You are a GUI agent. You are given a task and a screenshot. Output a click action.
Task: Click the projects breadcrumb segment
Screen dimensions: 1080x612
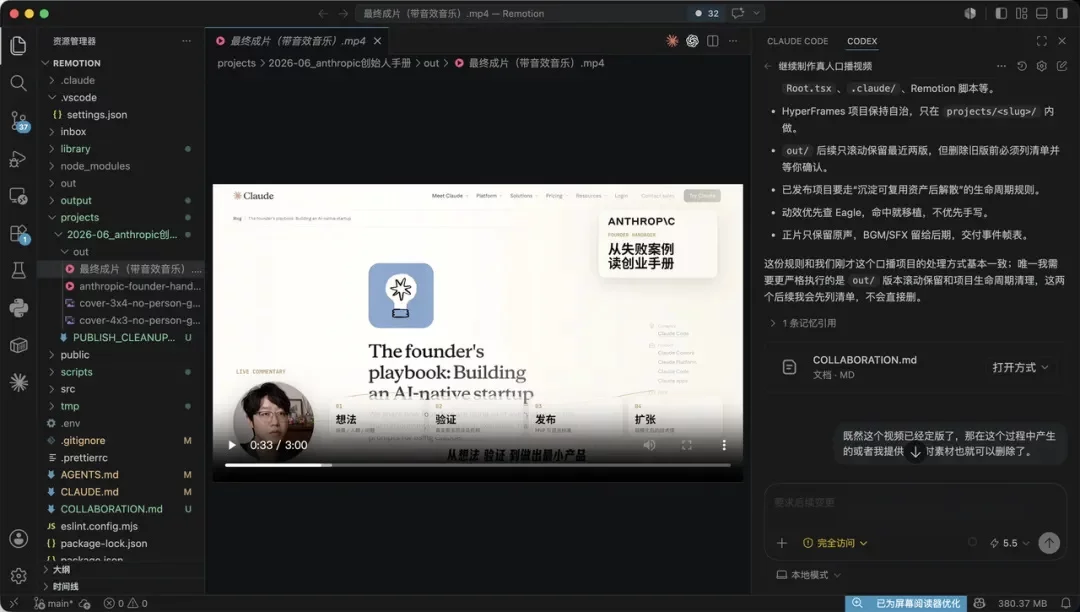(236, 63)
